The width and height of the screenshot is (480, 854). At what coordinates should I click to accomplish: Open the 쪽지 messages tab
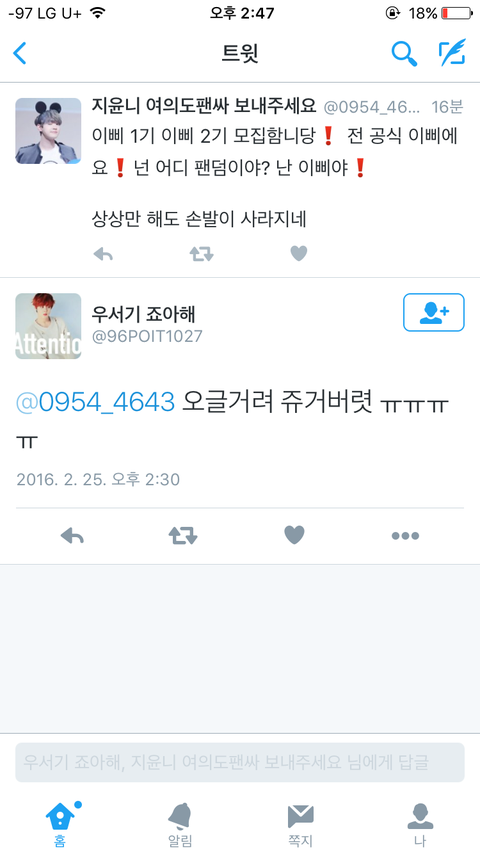[300, 825]
